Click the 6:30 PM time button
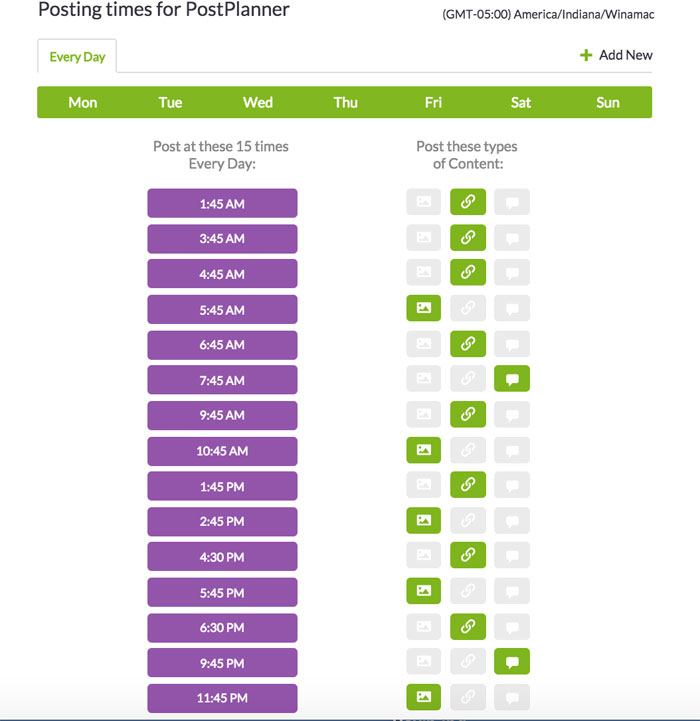Screen dimensions: 700x721 pos(222,628)
